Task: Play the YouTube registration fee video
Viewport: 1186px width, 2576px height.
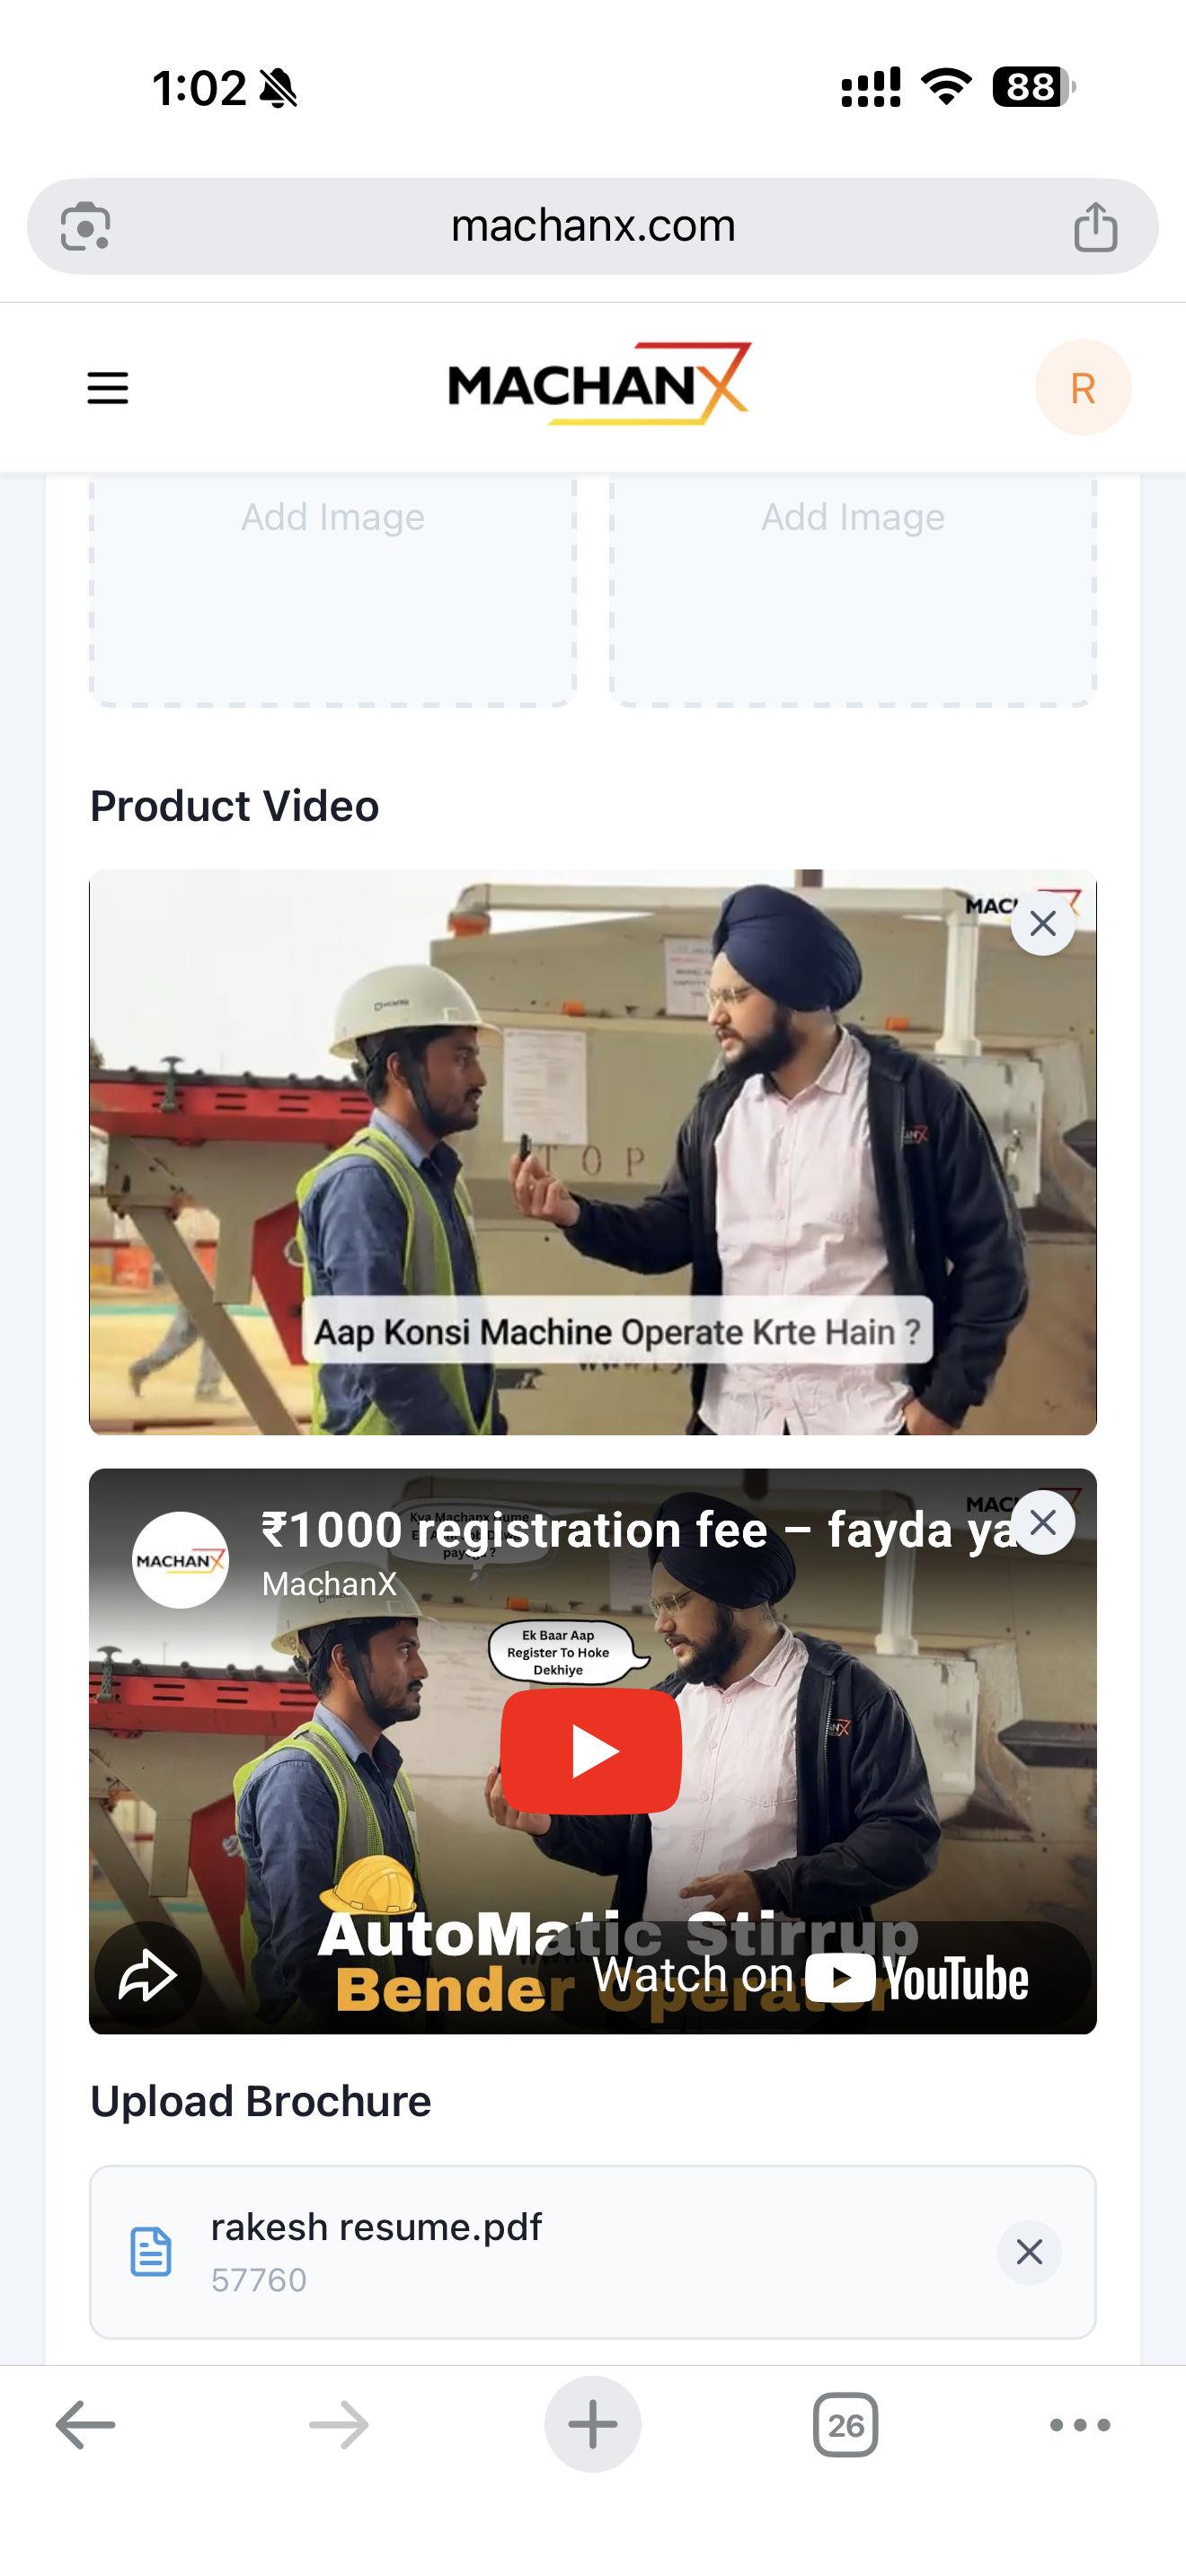Action: 591,1751
